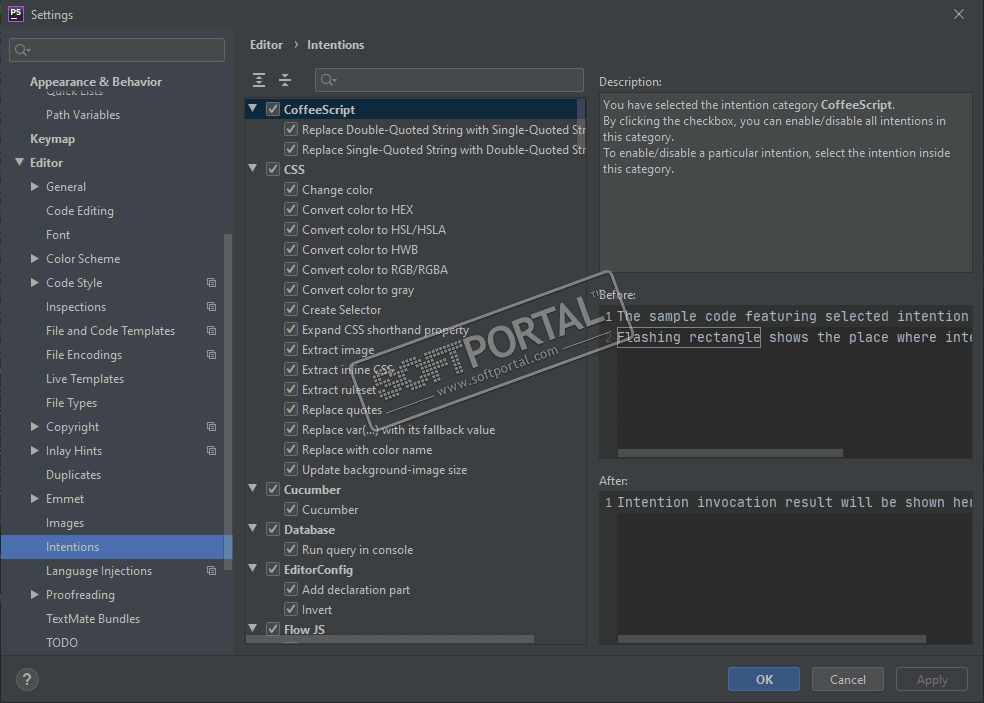This screenshot has width=984, height=703.
Task: Toggle the CoffeeScript category checkbox
Action: click(x=273, y=109)
